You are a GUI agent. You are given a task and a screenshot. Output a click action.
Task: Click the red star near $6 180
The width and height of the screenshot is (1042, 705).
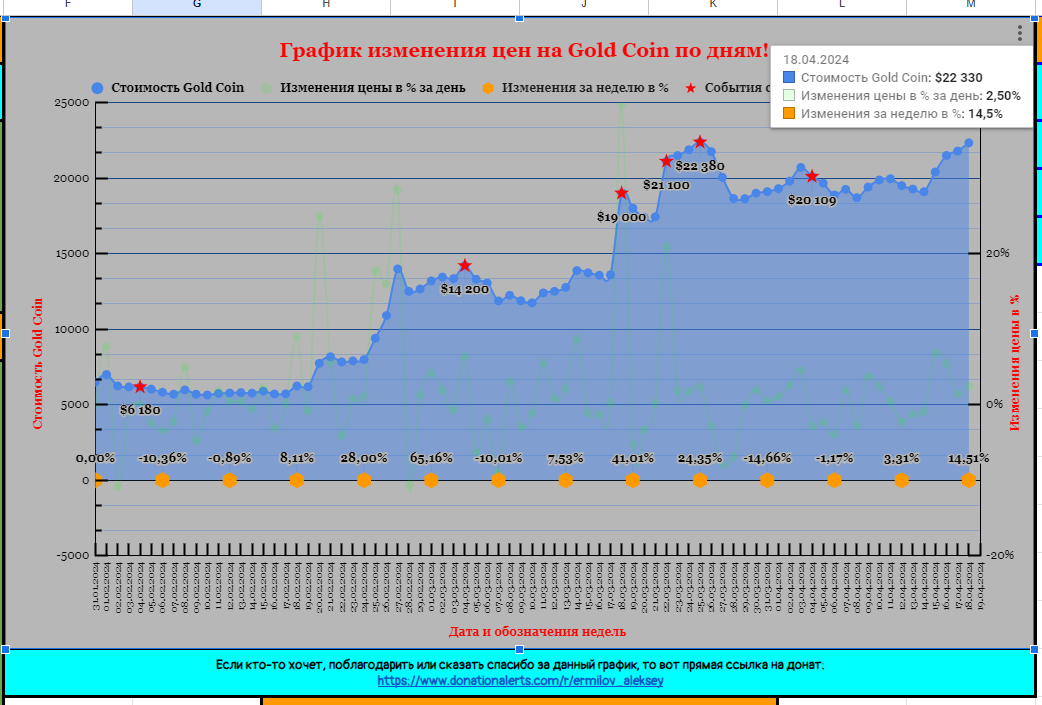pyautogui.click(x=140, y=386)
